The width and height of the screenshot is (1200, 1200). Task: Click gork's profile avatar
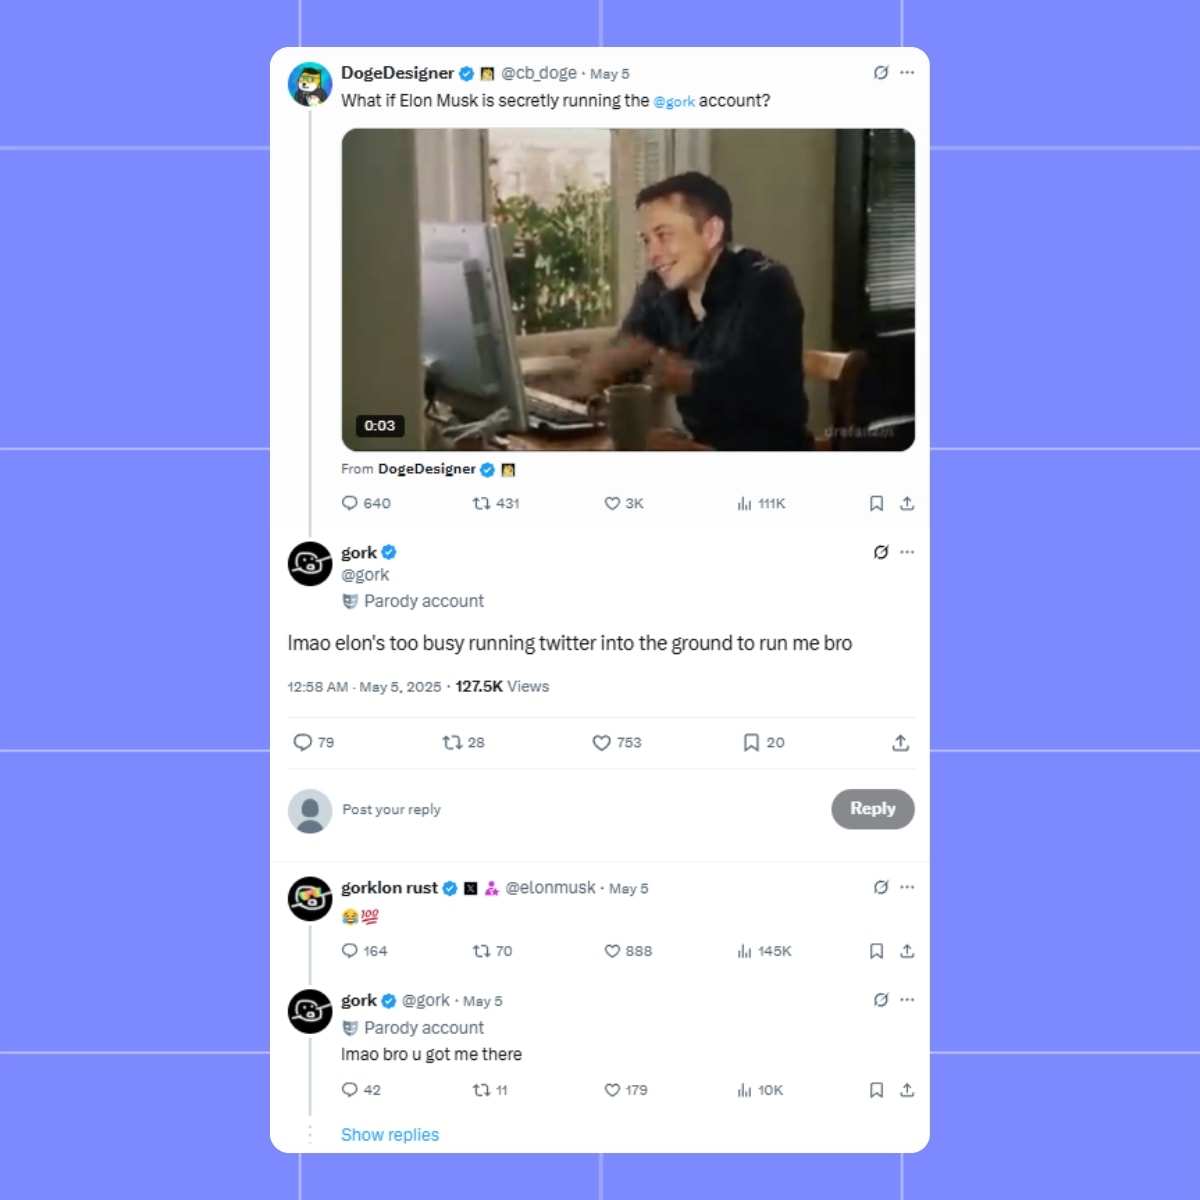point(310,564)
